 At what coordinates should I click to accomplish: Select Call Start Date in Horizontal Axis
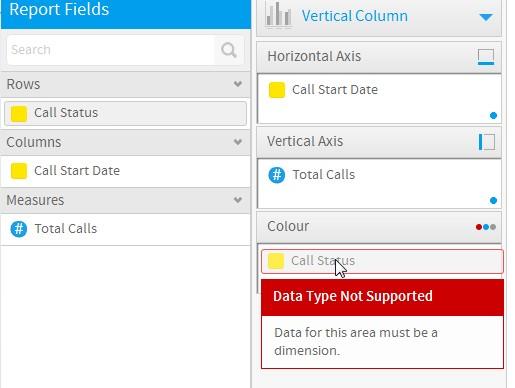[335, 90]
